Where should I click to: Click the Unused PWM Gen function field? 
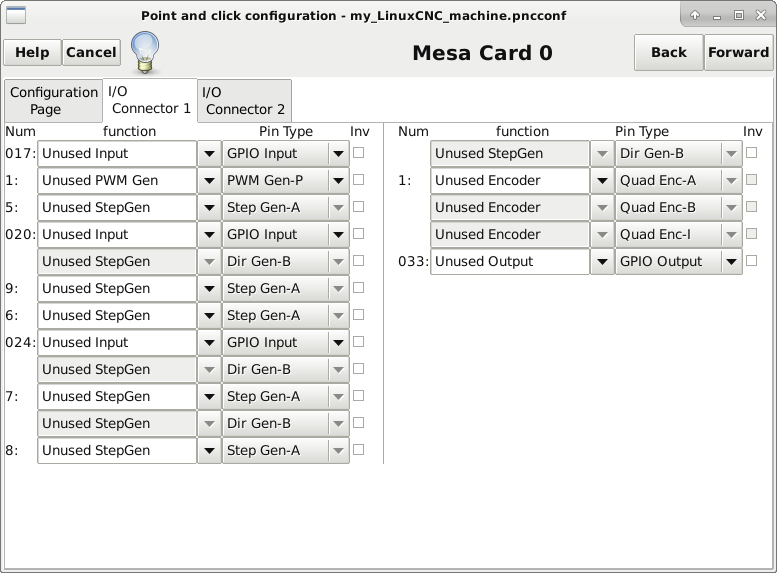tap(117, 180)
